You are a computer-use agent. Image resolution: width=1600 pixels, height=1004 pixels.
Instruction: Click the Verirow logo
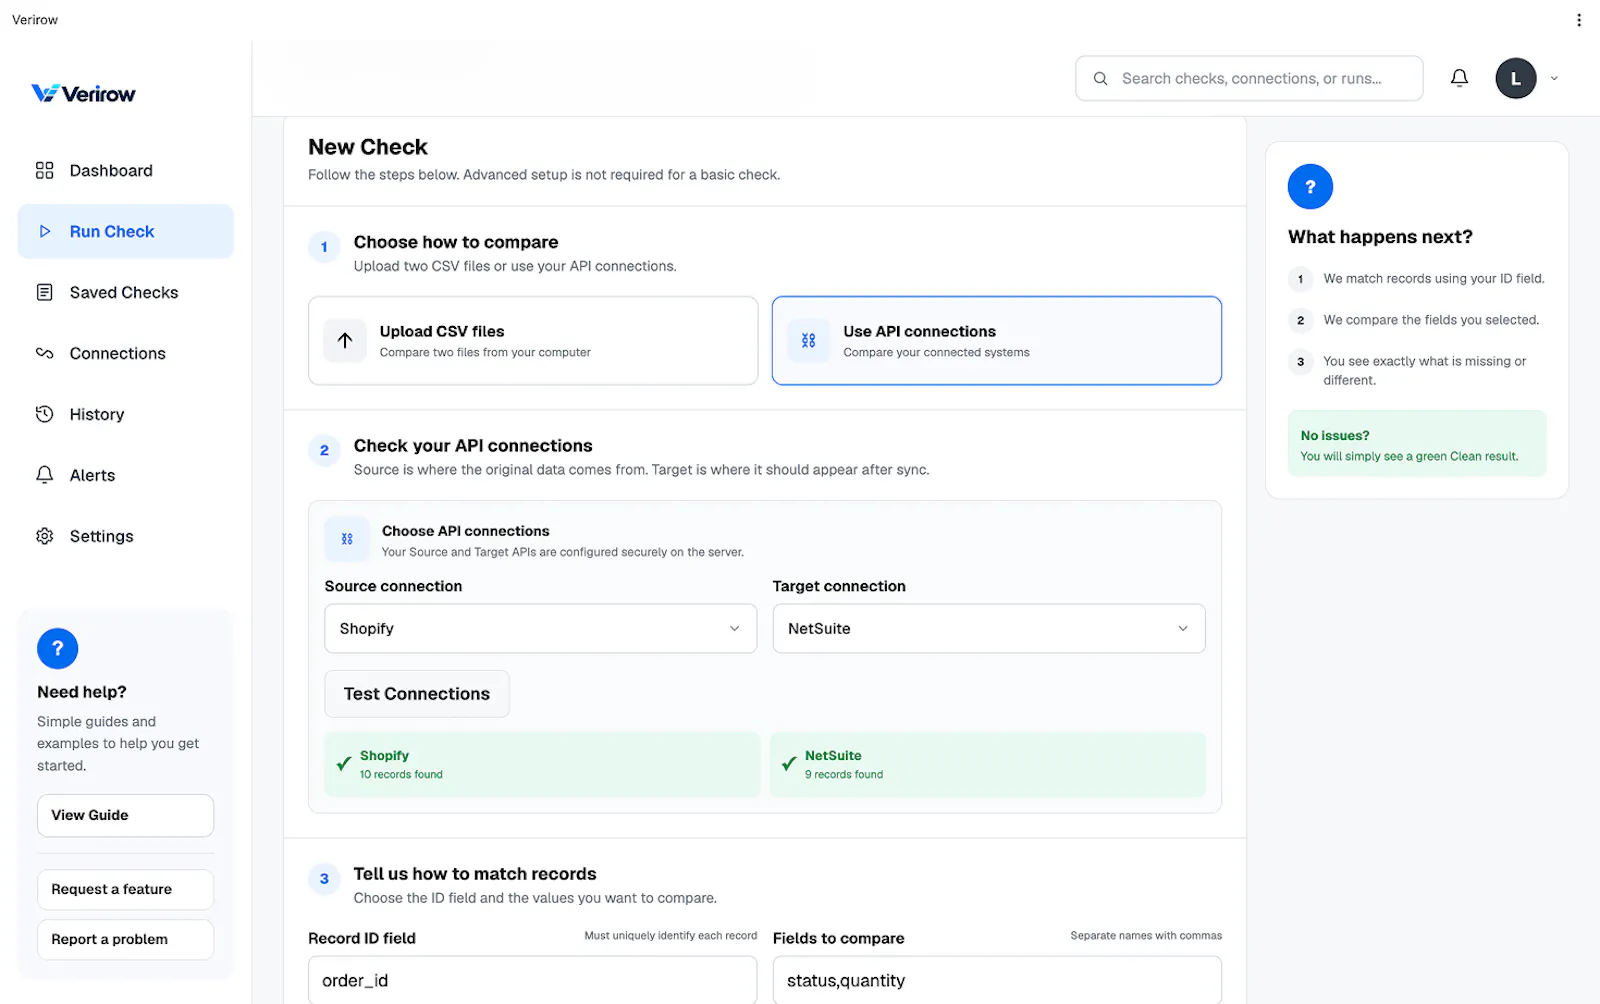[84, 93]
